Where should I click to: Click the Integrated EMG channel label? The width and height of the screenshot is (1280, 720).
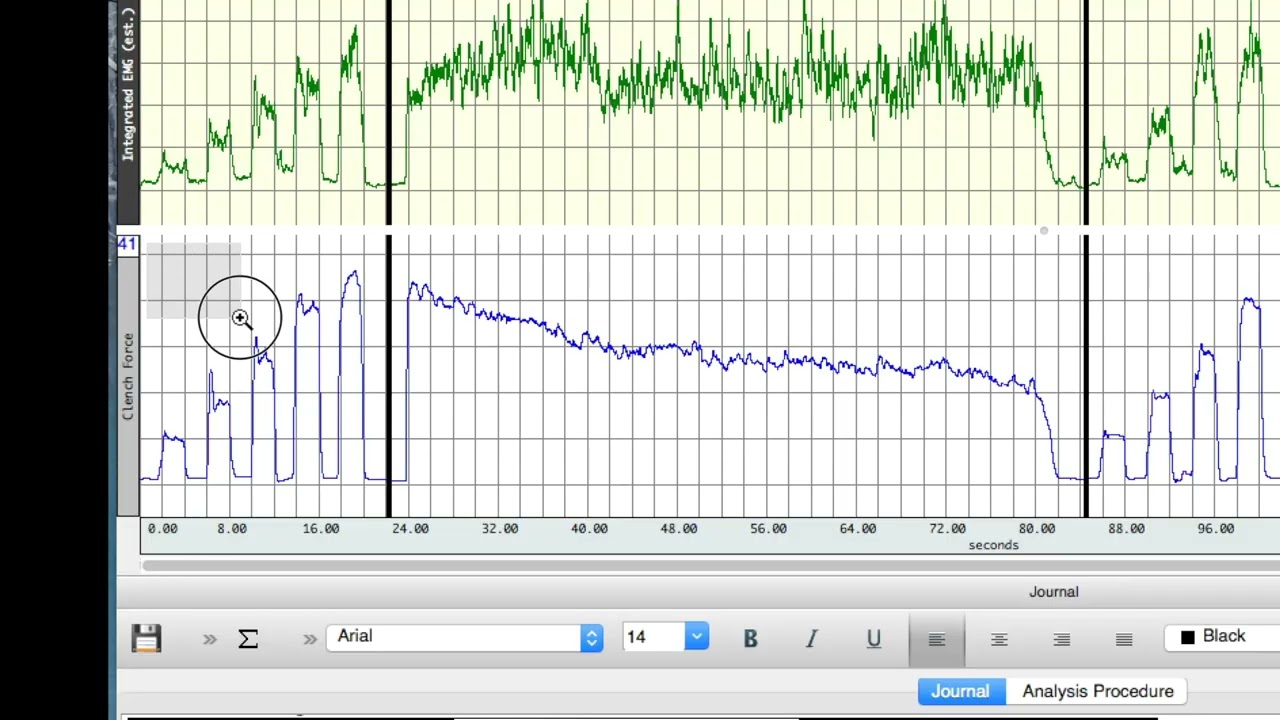(128, 84)
